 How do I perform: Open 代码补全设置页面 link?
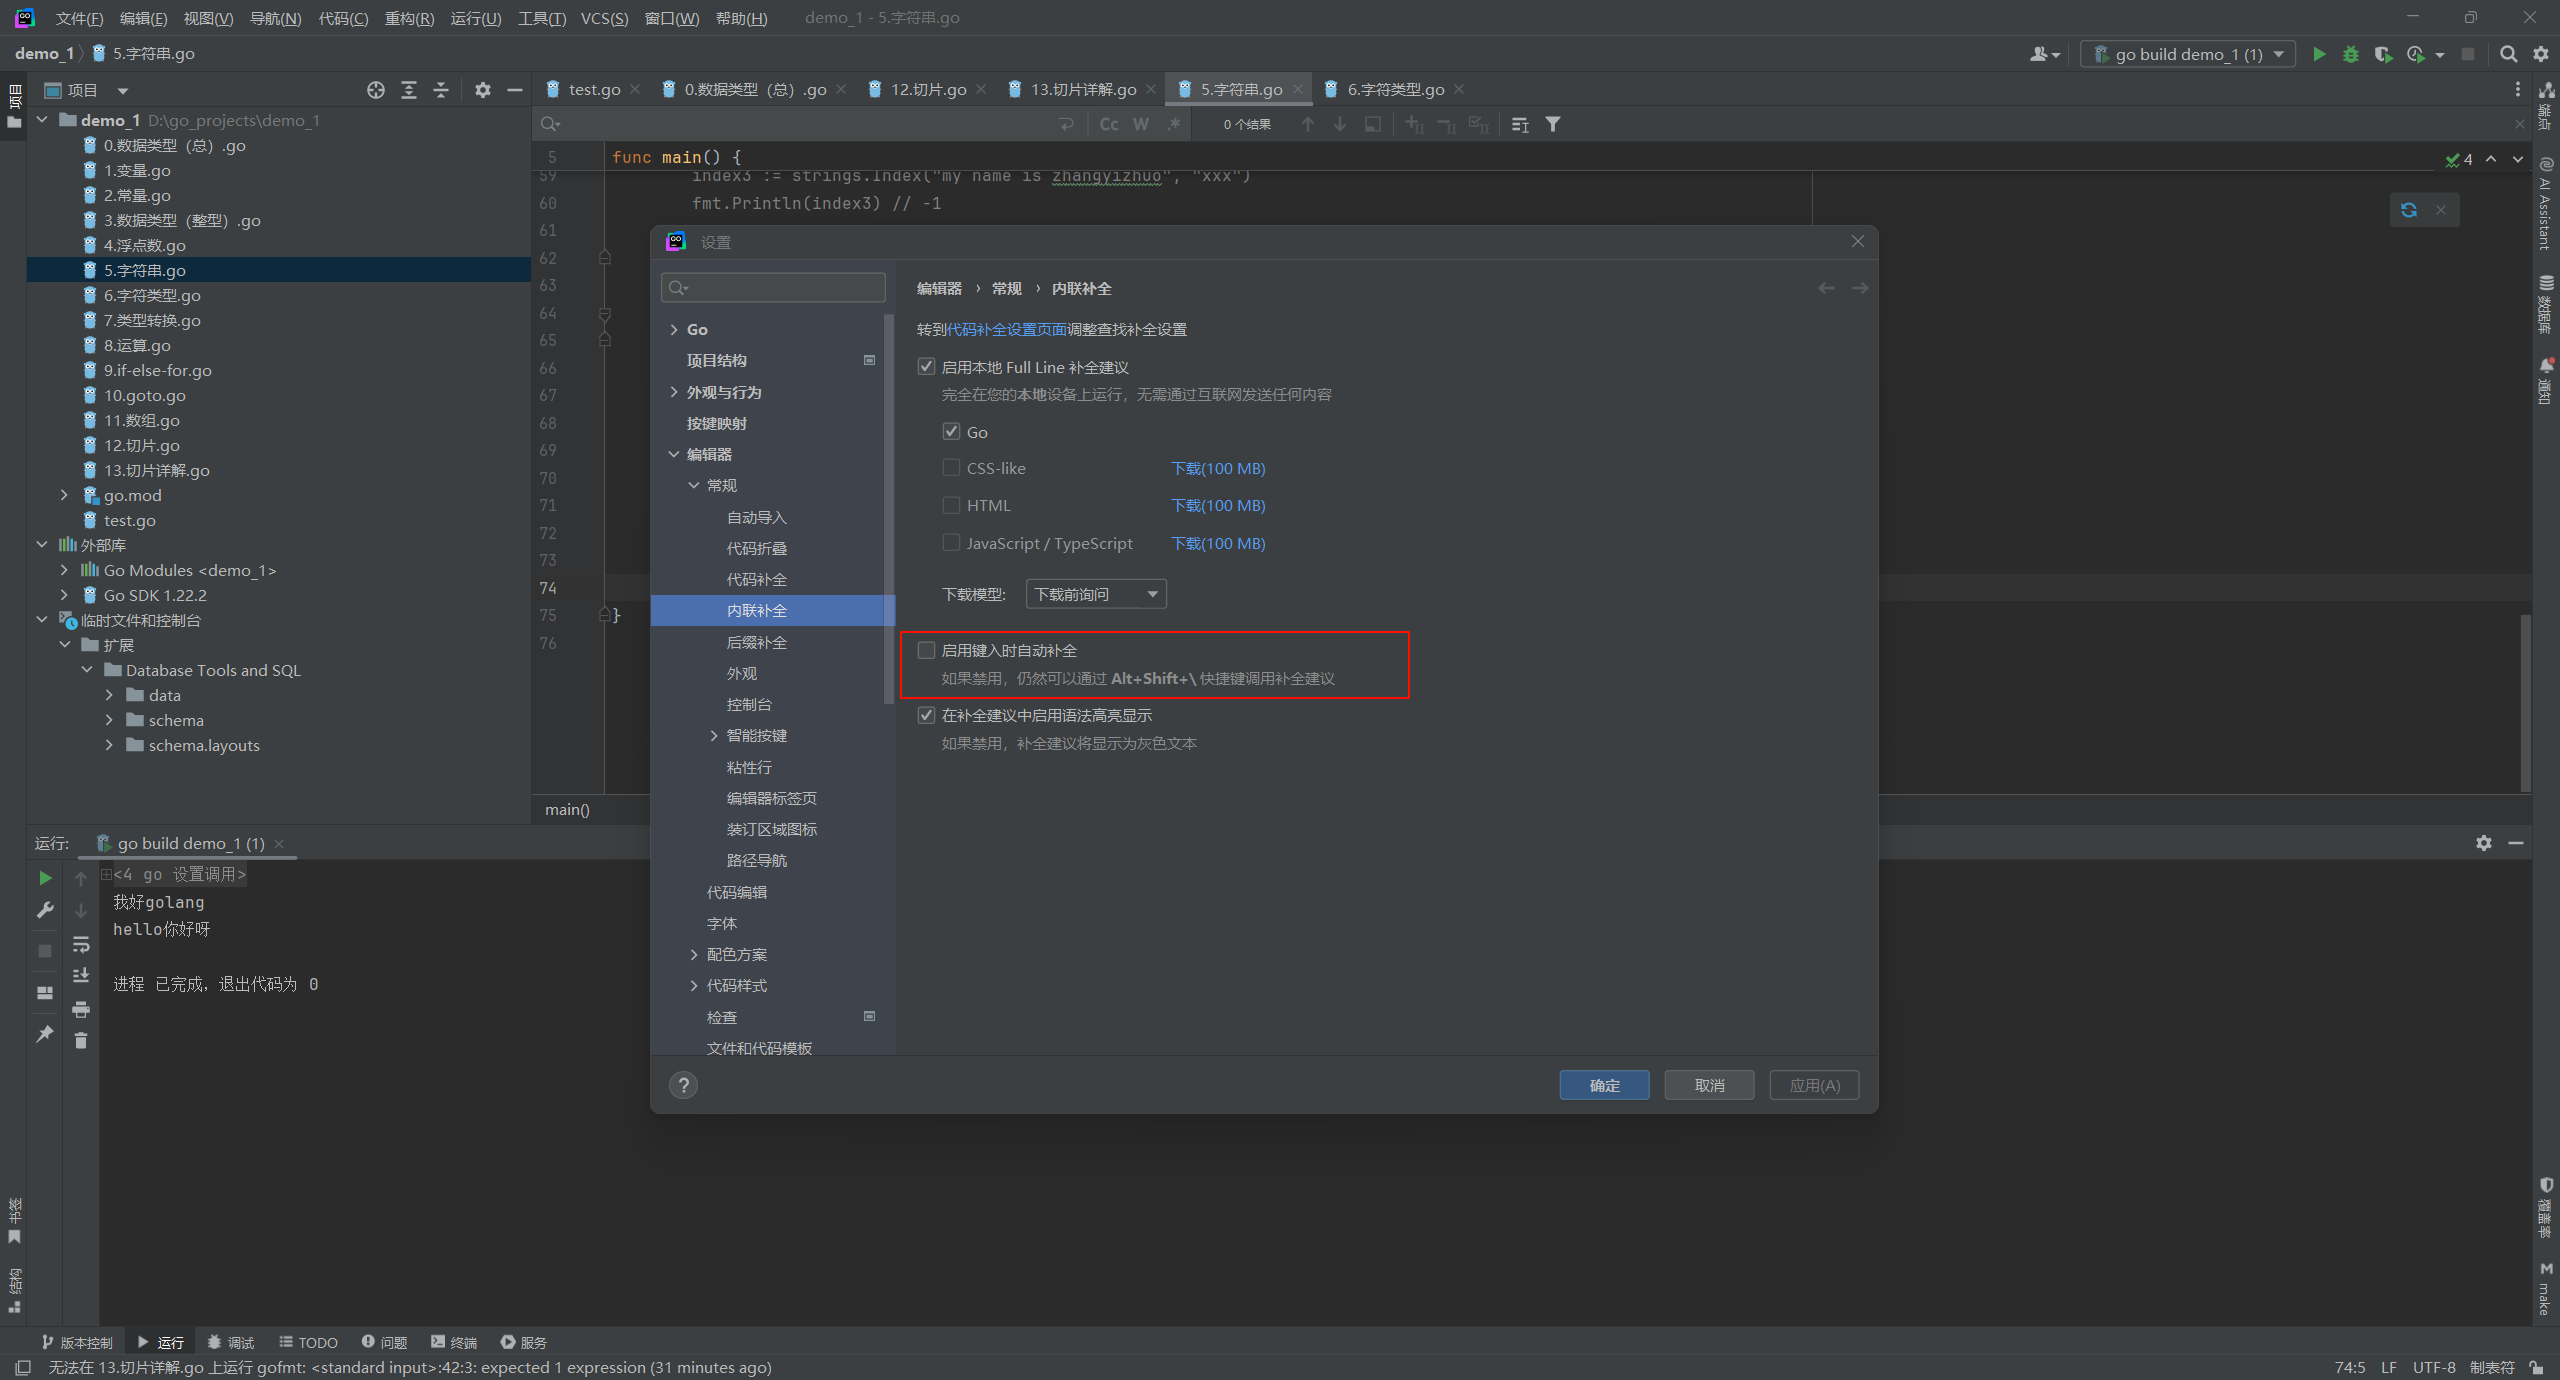click(1007, 329)
